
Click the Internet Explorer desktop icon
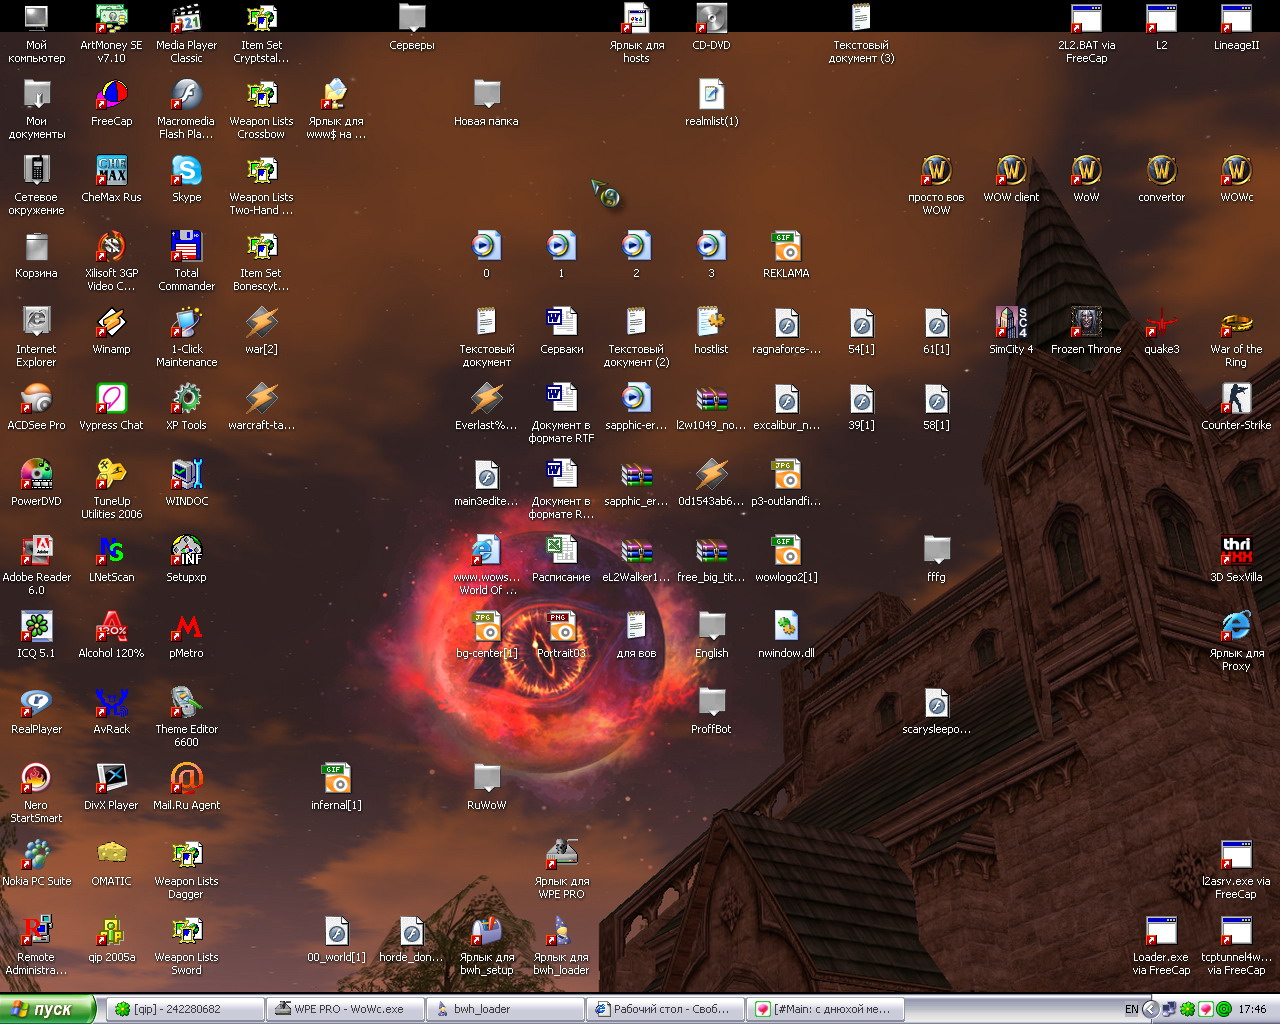[x=36, y=337]
